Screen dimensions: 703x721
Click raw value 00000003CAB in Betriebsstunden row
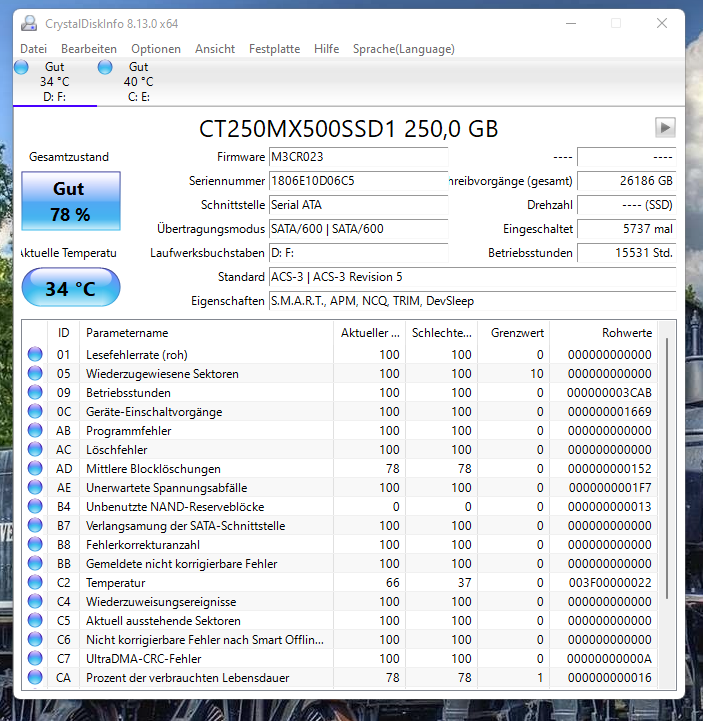(609, 393)
